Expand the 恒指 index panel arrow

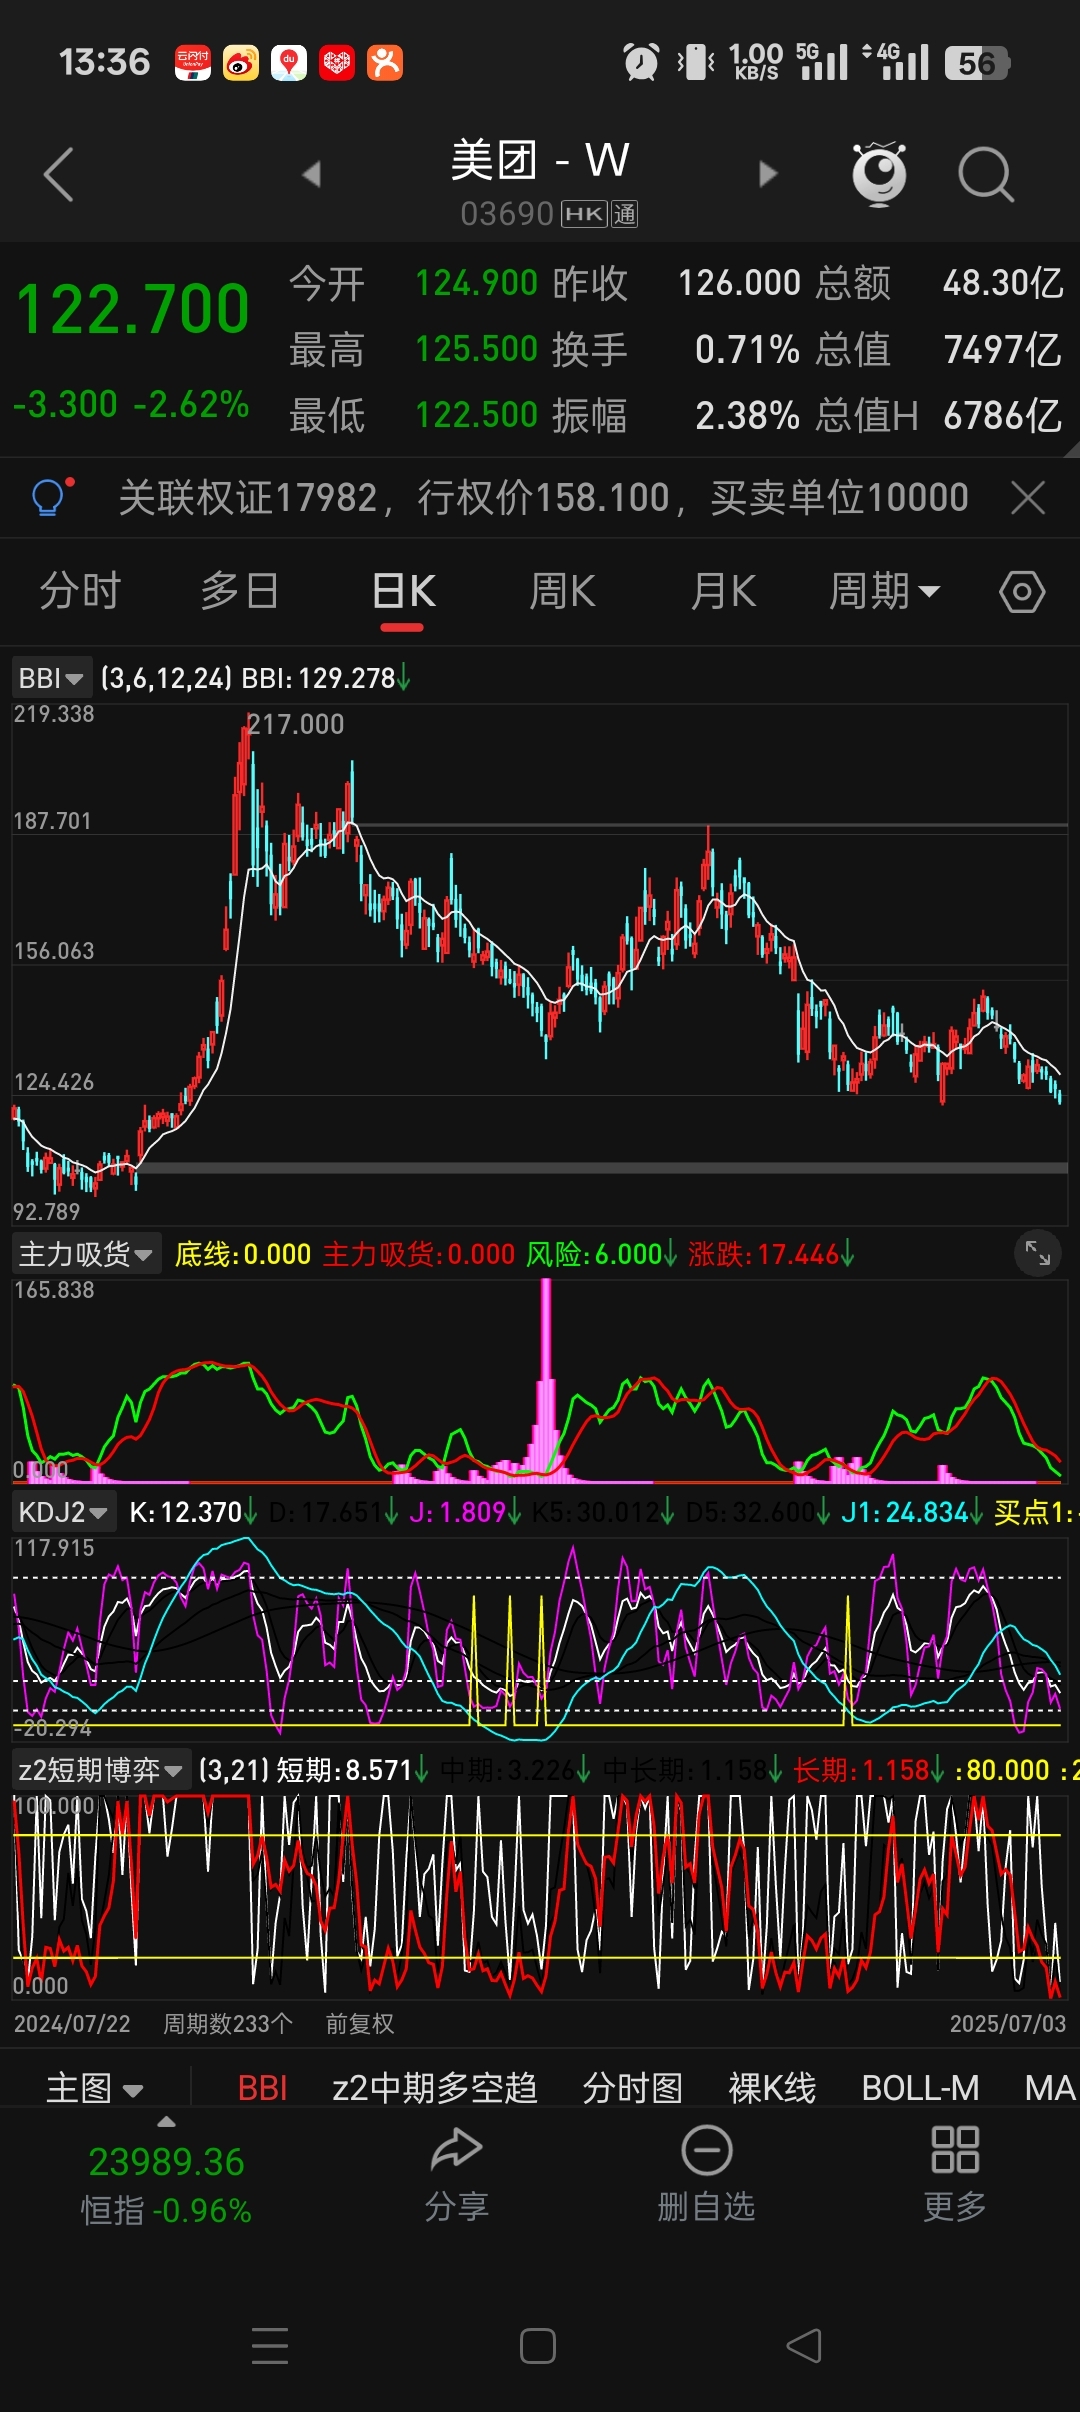click(x=167, y=2122)
